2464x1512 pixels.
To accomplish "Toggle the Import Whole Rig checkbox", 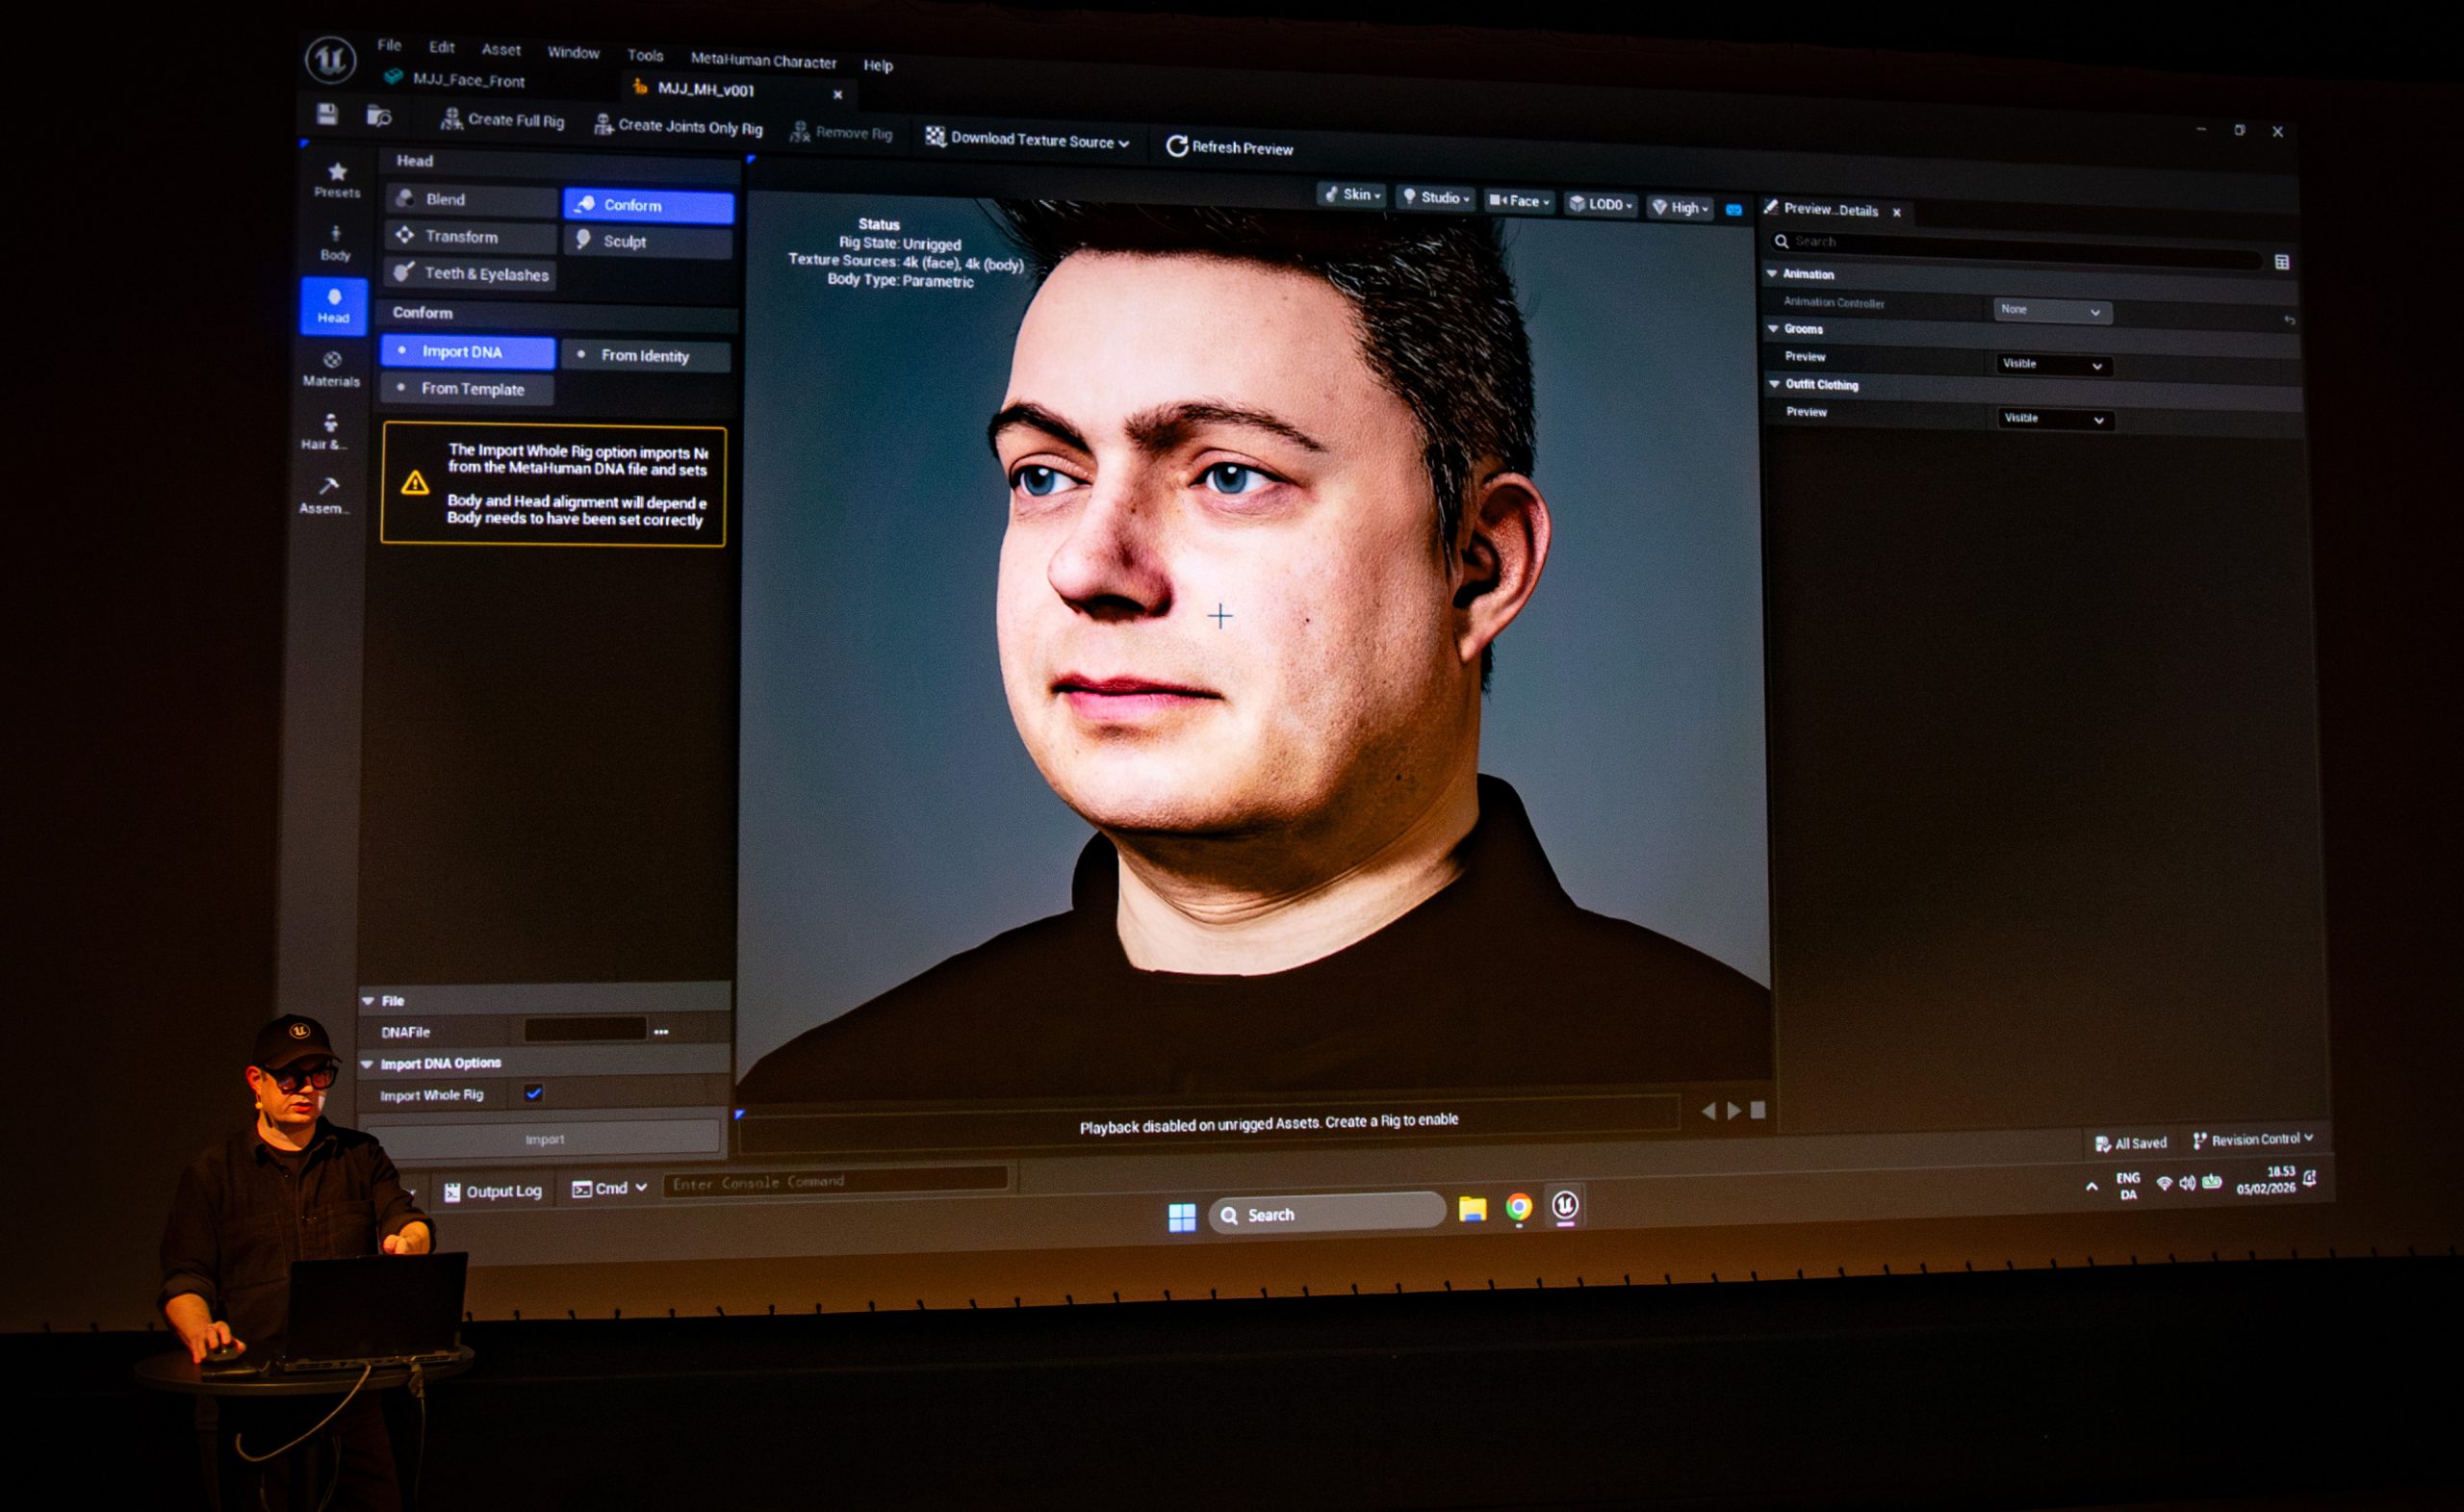I will pos(533,1093).
